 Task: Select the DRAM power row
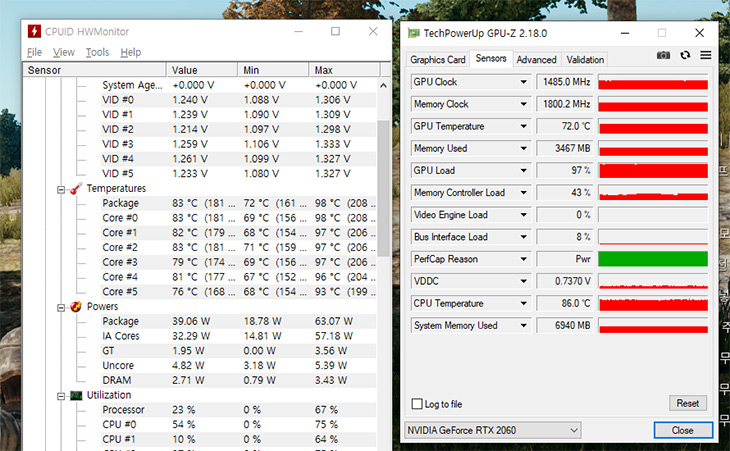pyautogui.click(x=238, y=380)
